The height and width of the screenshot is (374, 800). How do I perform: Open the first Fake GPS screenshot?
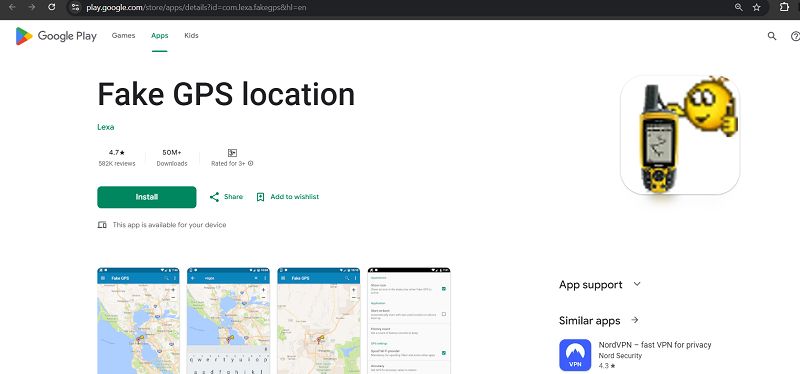pos(139,320)
